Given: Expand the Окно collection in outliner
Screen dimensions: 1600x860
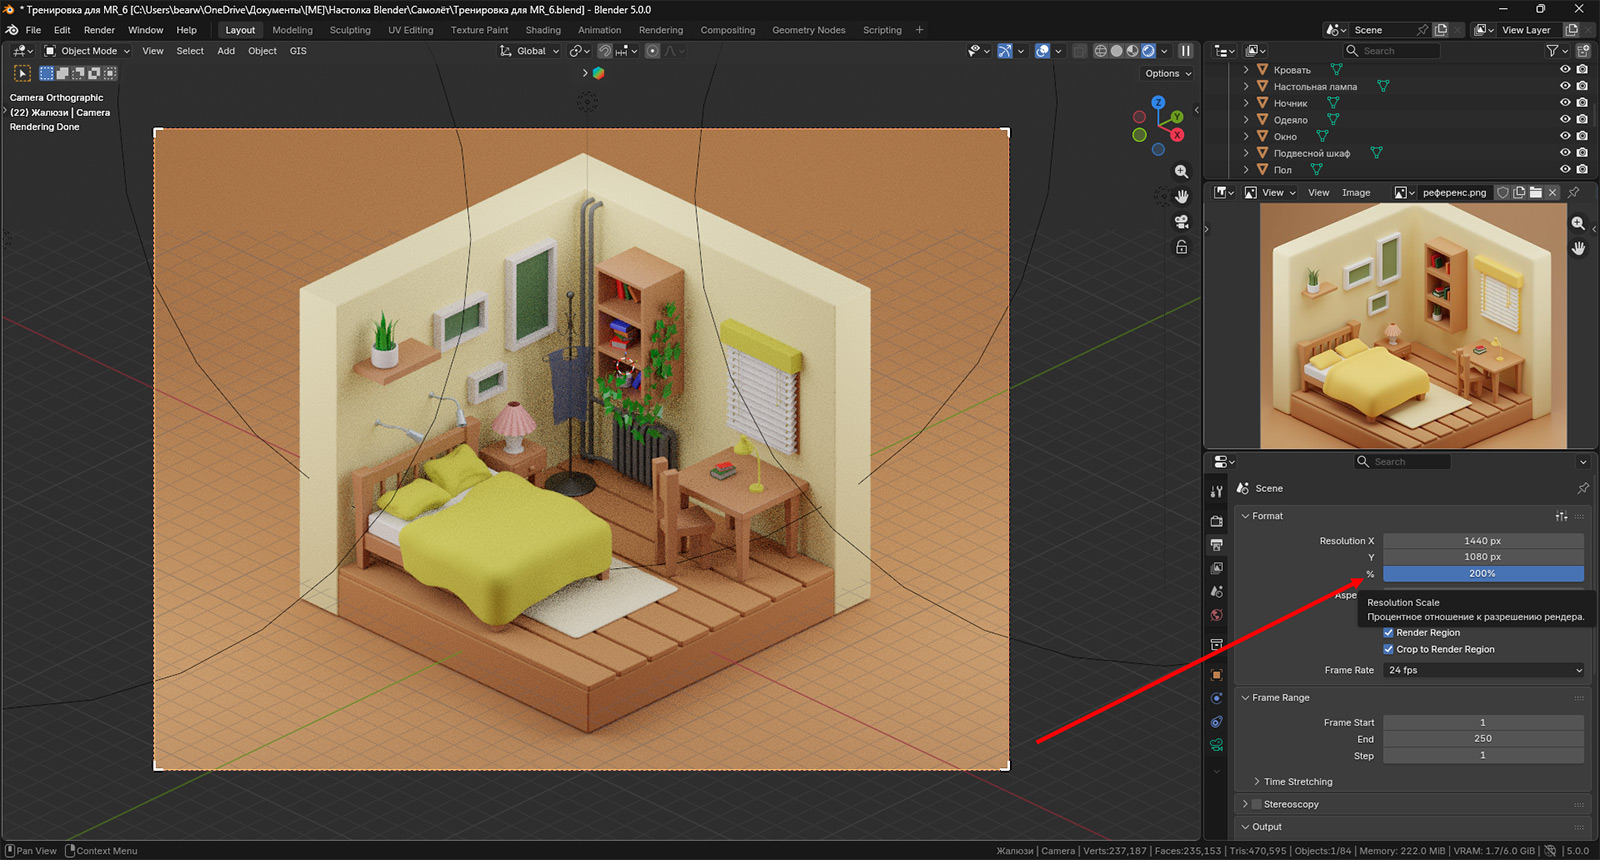Looking at the screenshot, I should pos(1246,137).
